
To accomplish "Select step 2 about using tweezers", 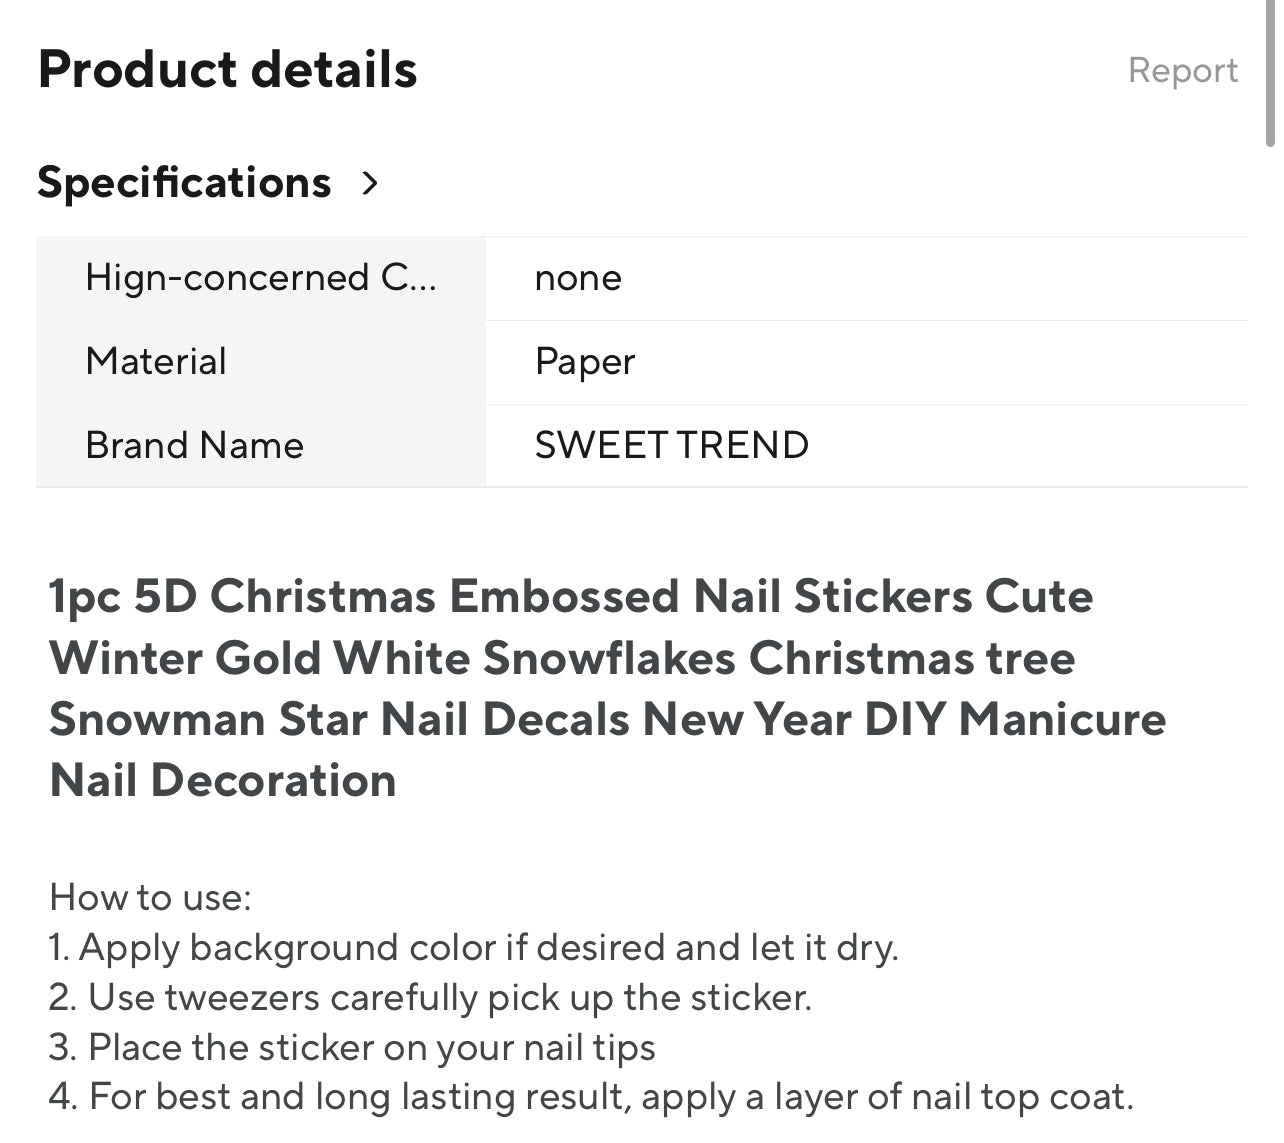I will click(x=430, y=997).
